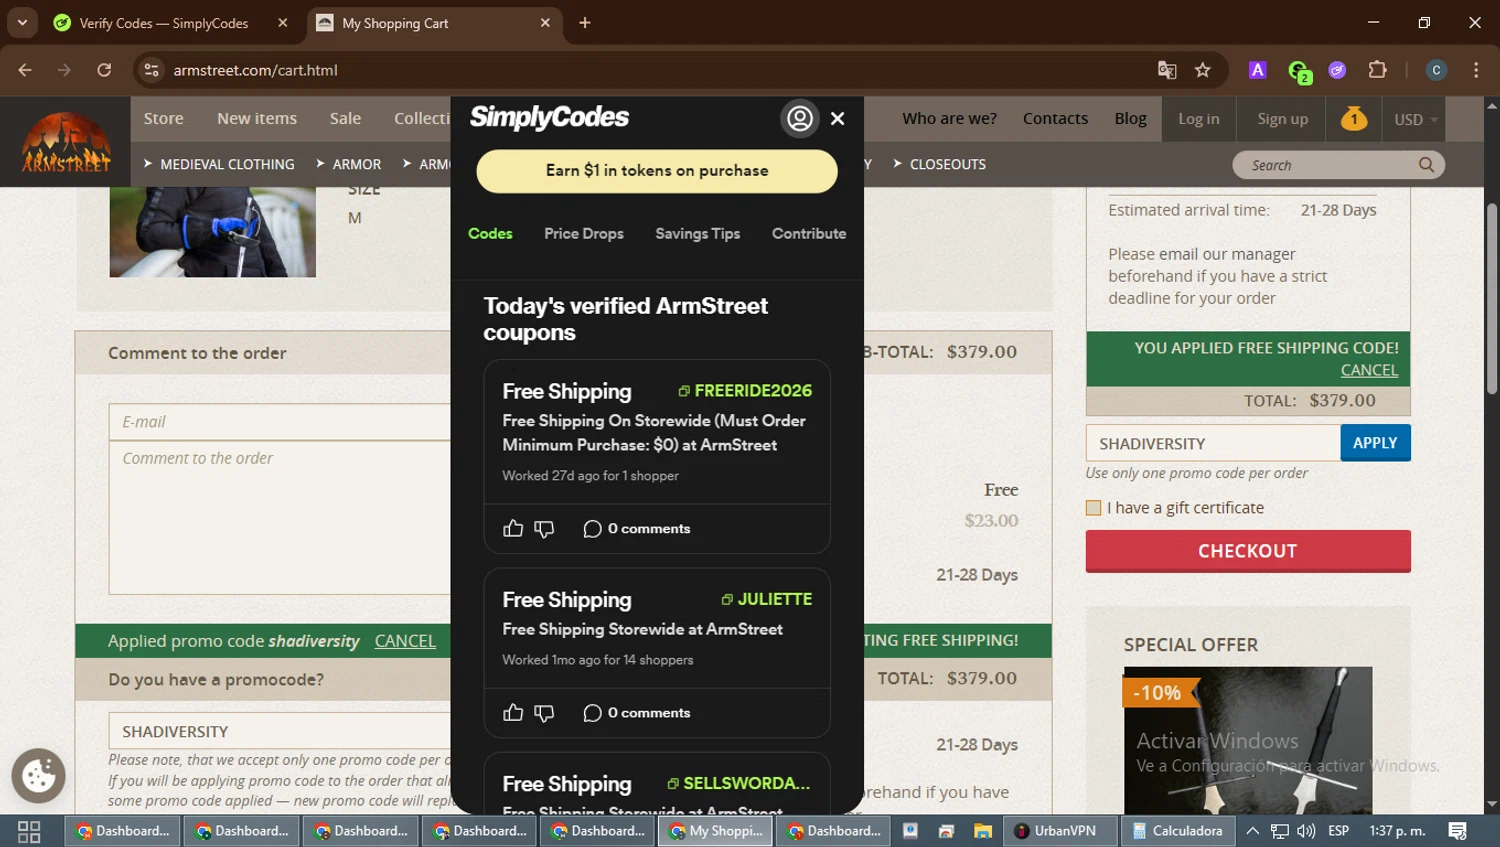The height and width of the screenshot is (847, 1500).
Task: Click the sidebar SHADIVERSITY promo code field
Action: point(1213,443)
